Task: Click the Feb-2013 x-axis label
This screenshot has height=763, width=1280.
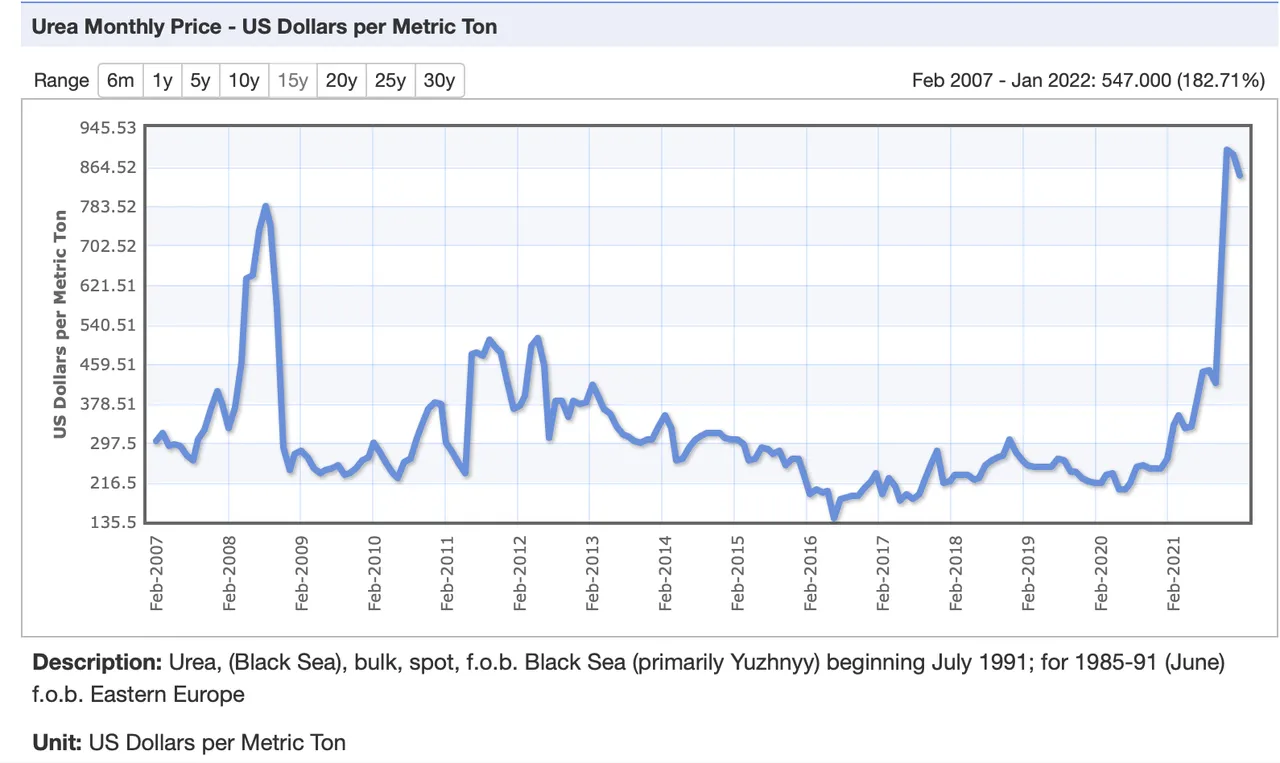Action: (x=593, y=572)
